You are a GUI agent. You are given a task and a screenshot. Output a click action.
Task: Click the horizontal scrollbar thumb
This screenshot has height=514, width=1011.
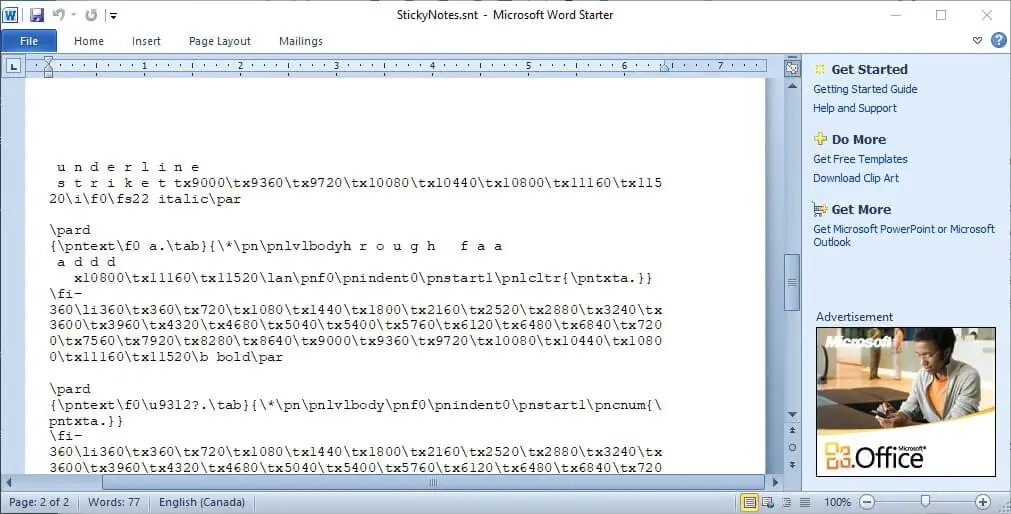point(433,482)
